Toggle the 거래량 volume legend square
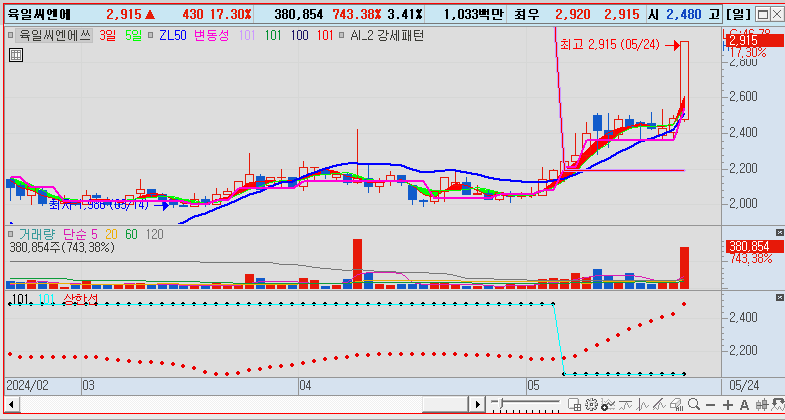The width and height of the screenshot is (785, 420). pos(11,234)
